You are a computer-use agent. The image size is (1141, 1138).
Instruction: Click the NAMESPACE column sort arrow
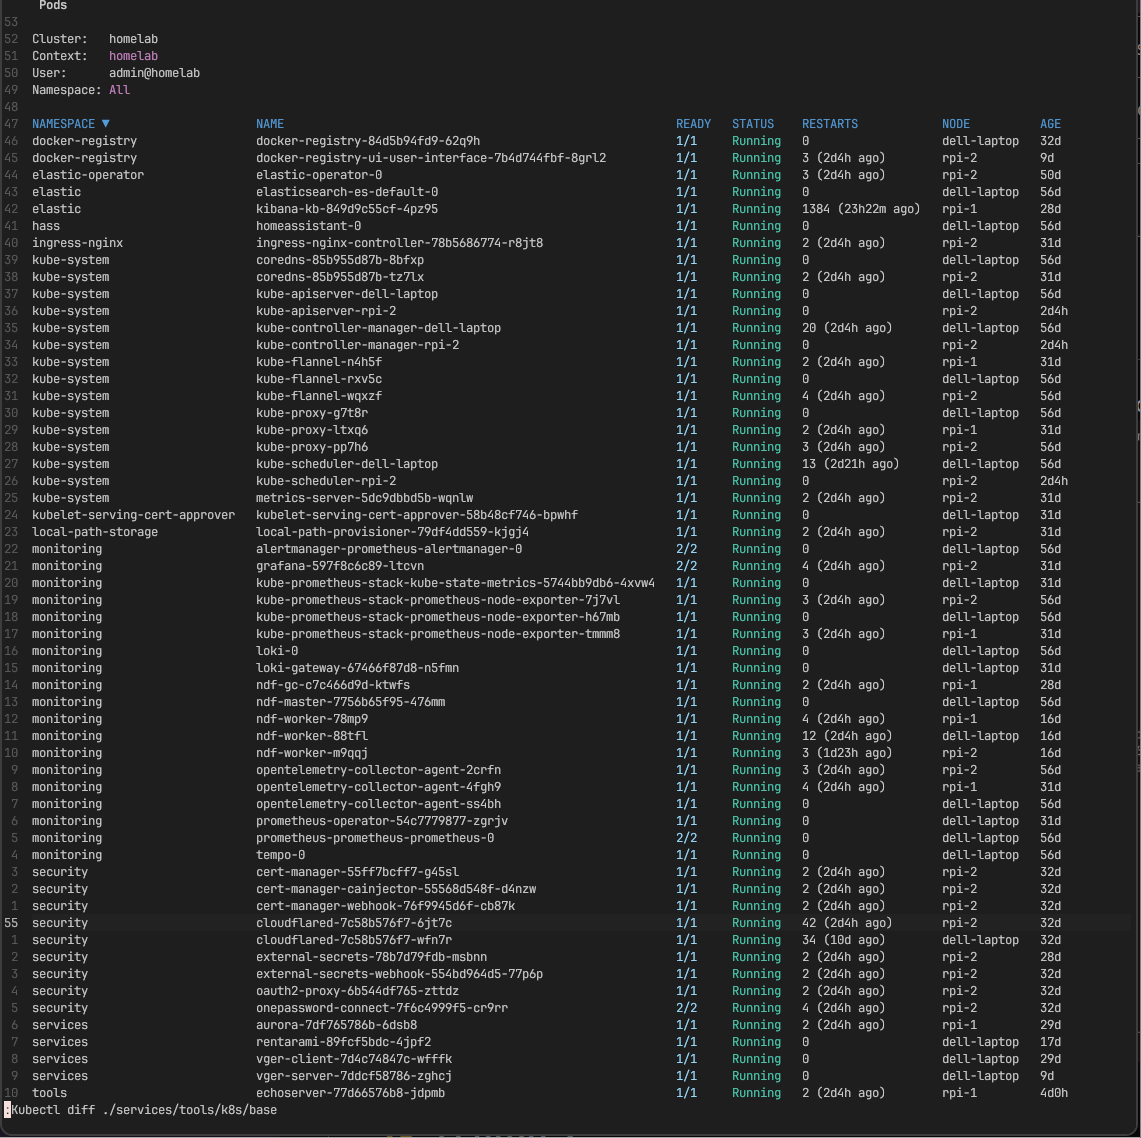[x=106, y=124]
